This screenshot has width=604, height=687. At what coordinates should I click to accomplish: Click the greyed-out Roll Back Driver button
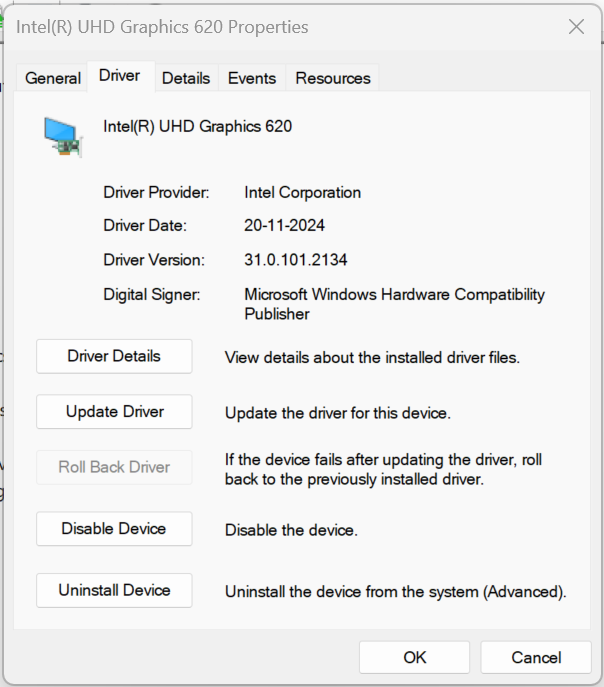(114, 467)
